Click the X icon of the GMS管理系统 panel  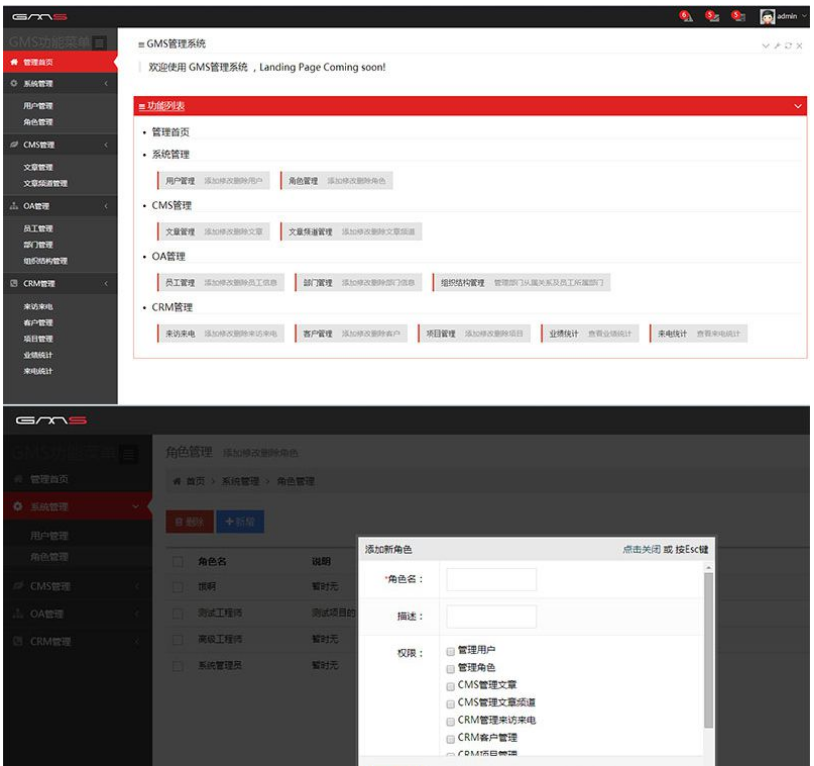coord(800,46)
